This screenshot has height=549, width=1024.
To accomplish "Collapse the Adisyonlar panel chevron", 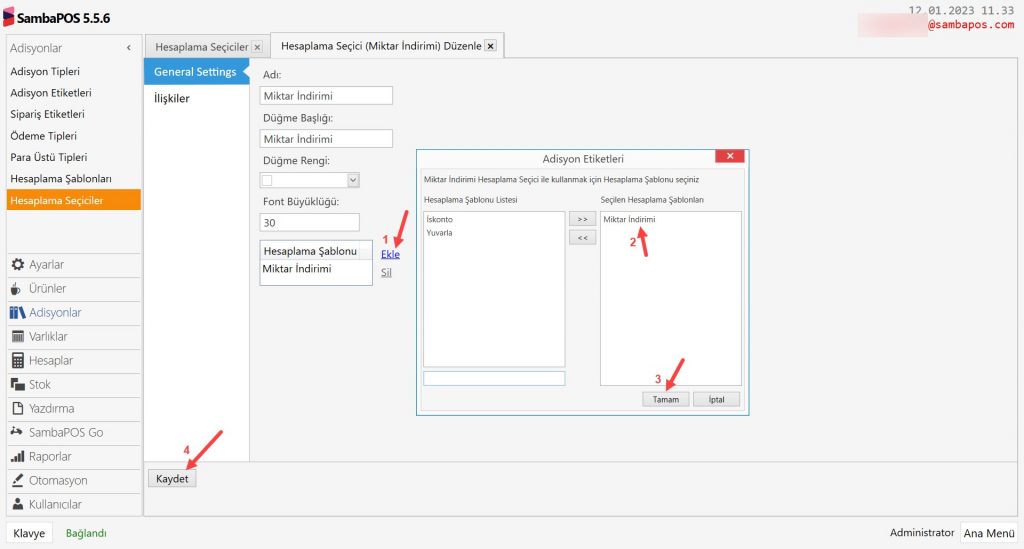I will [x=129, y=48].
